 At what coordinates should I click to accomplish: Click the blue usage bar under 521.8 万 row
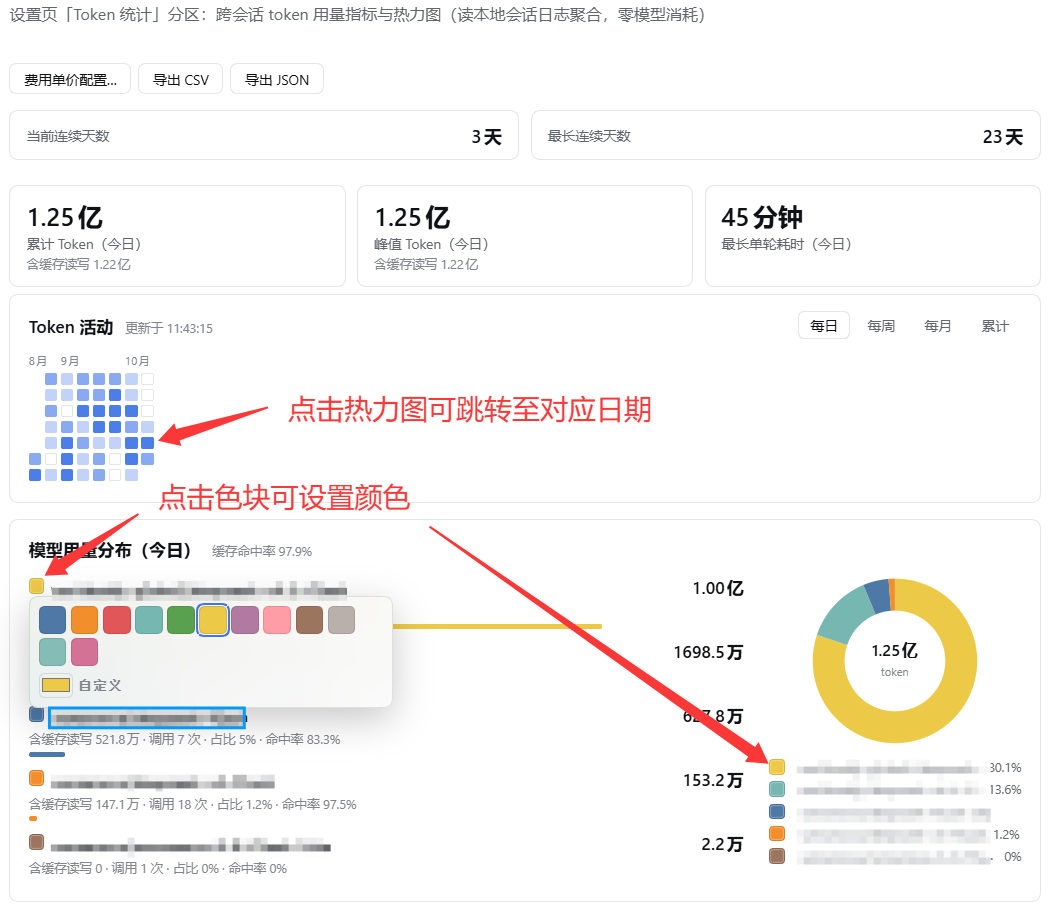point(47,755)
